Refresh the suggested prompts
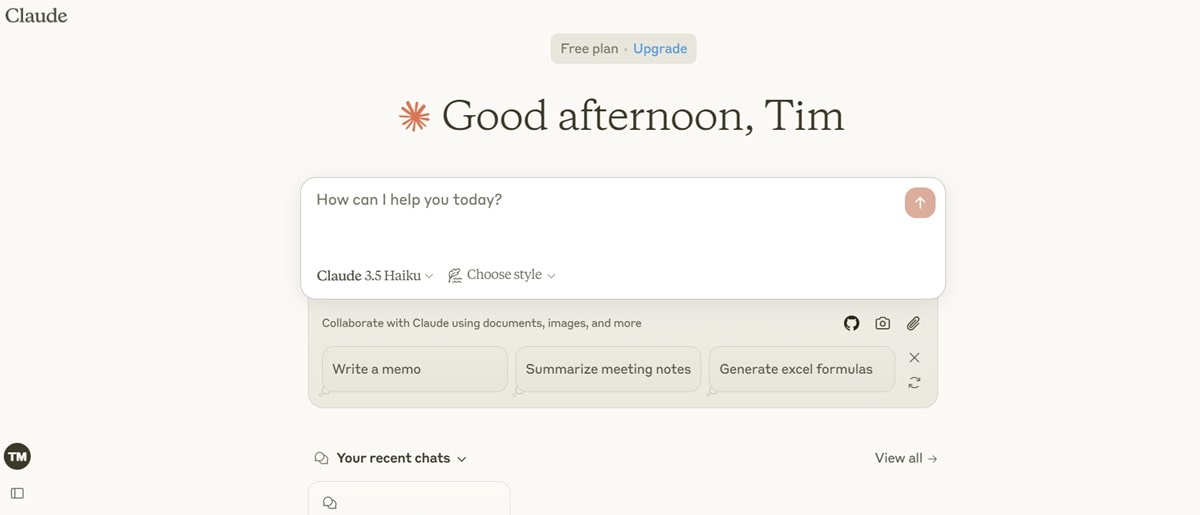This screenshot has height=515, width=1200. 914,383
